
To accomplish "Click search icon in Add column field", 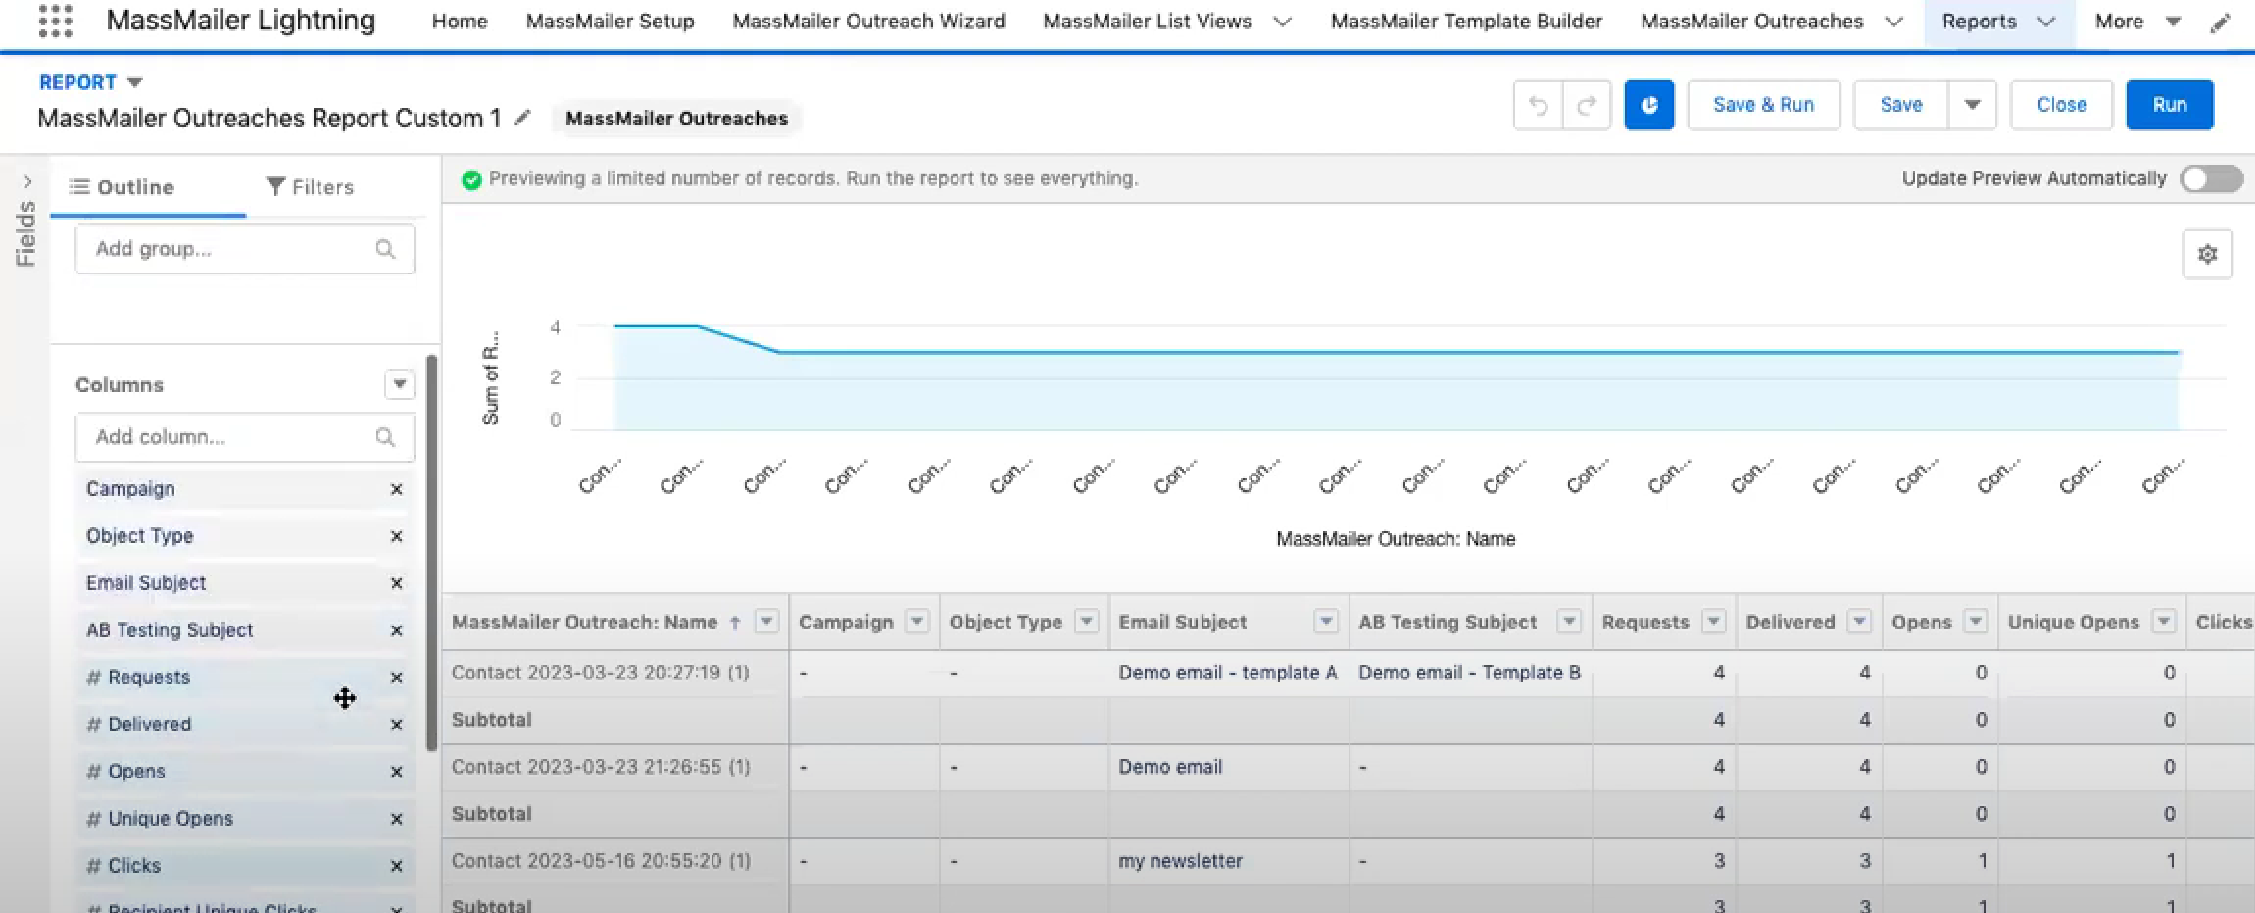I will pos(385,437).
